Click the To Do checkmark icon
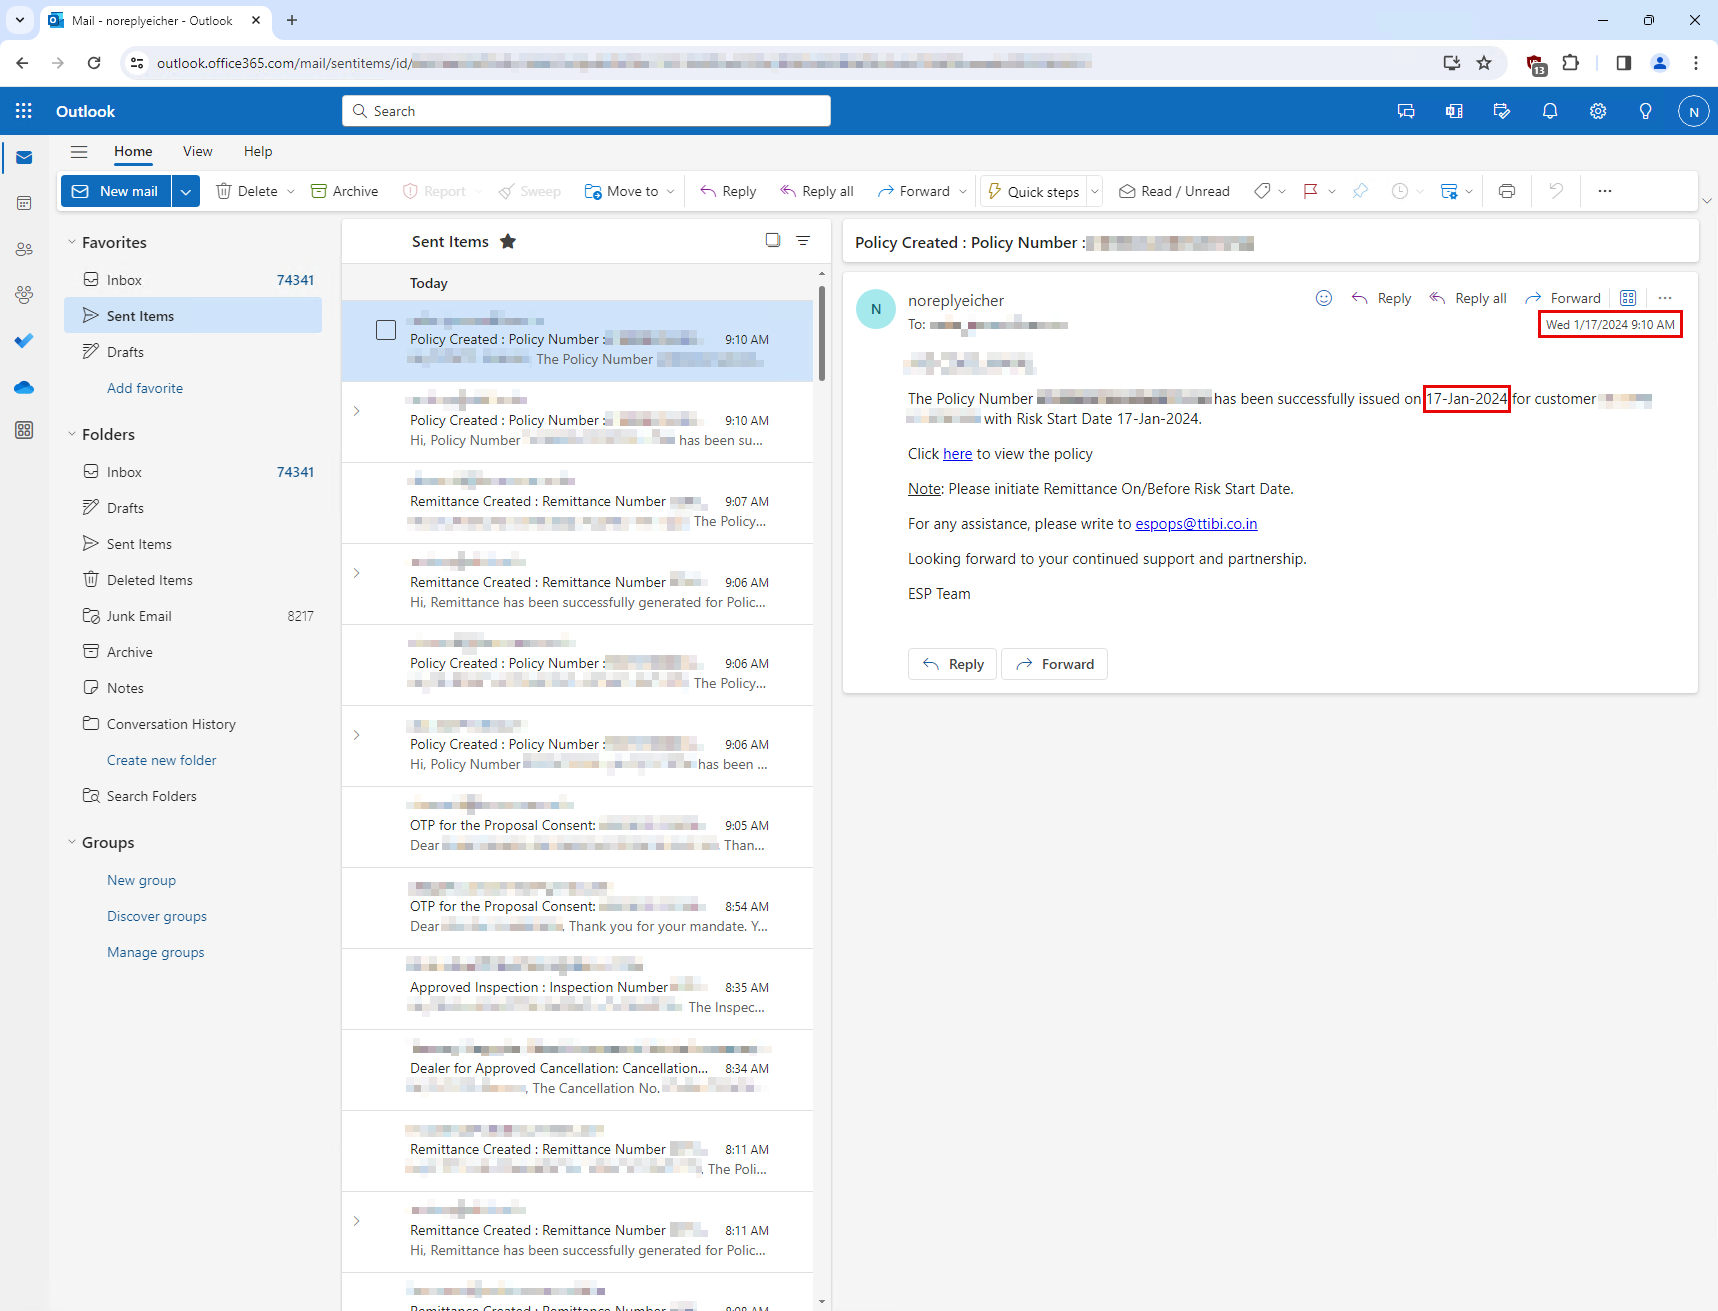Viewport: 1718px width, 1311px height. 24,341
